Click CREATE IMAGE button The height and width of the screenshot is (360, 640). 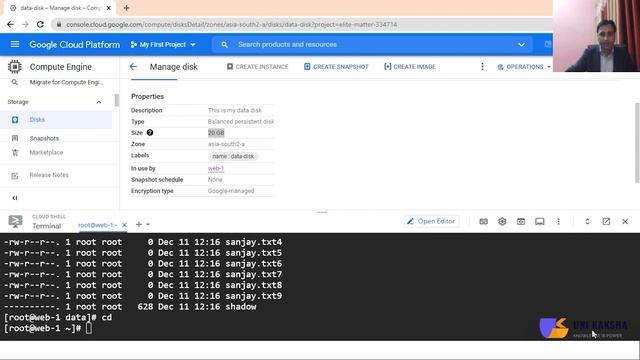point(410,67)
